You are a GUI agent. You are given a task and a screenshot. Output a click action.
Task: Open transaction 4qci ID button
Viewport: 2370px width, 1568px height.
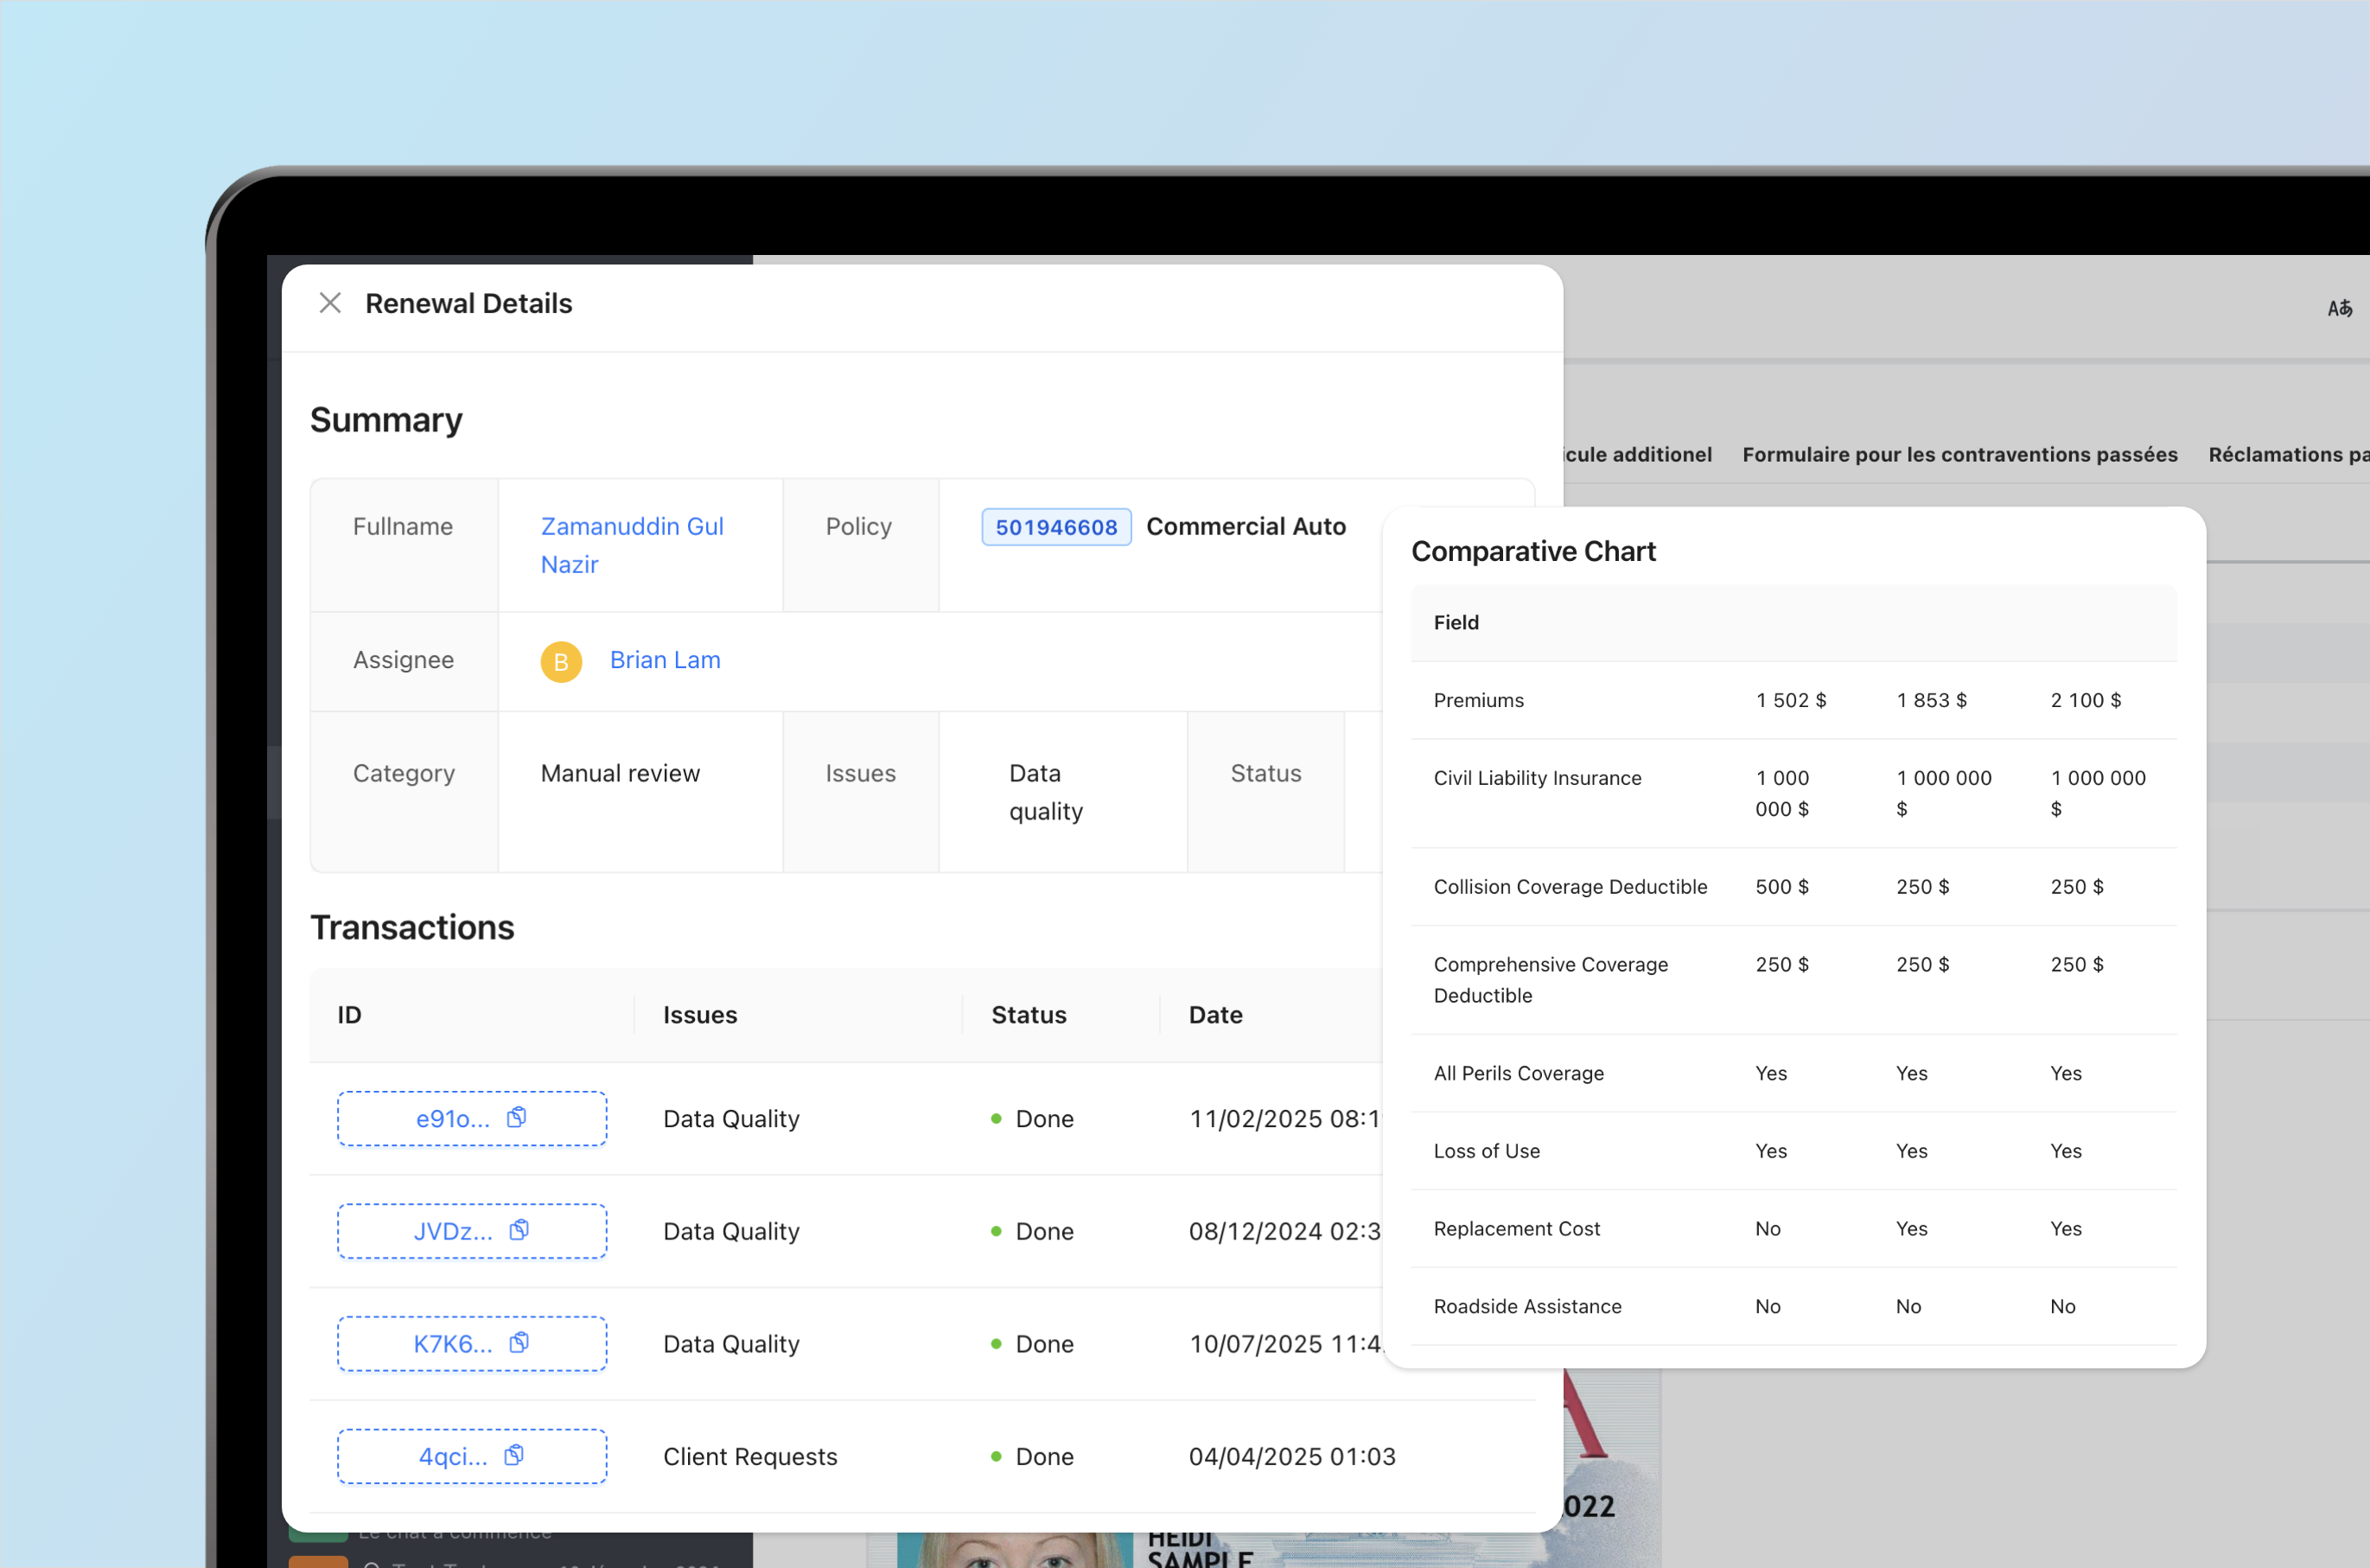pos(452,1456)
